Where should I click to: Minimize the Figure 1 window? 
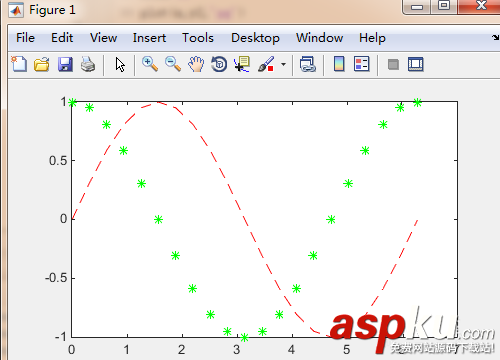[x=417, y=6]
